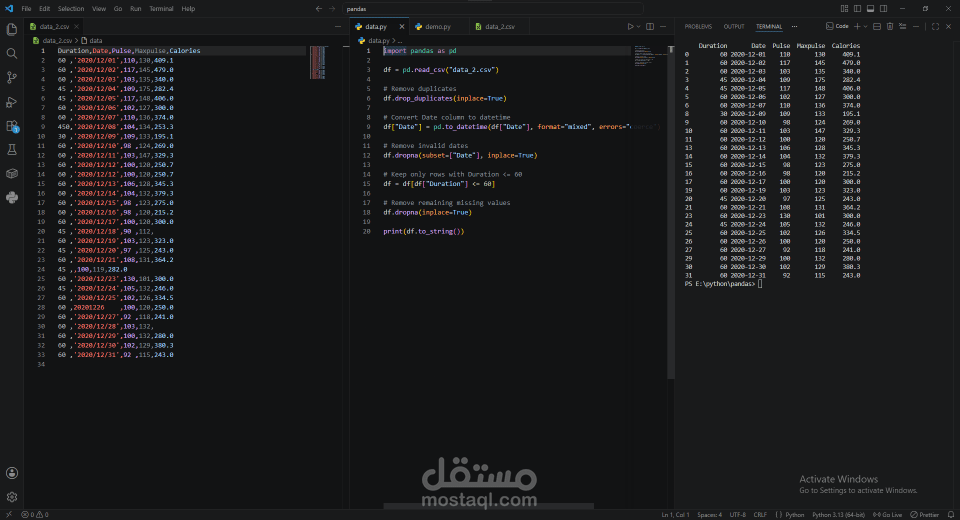Maximize the terminal panel size
The height and width of the screenshot is (520, 960).
[x=935, y=26]
